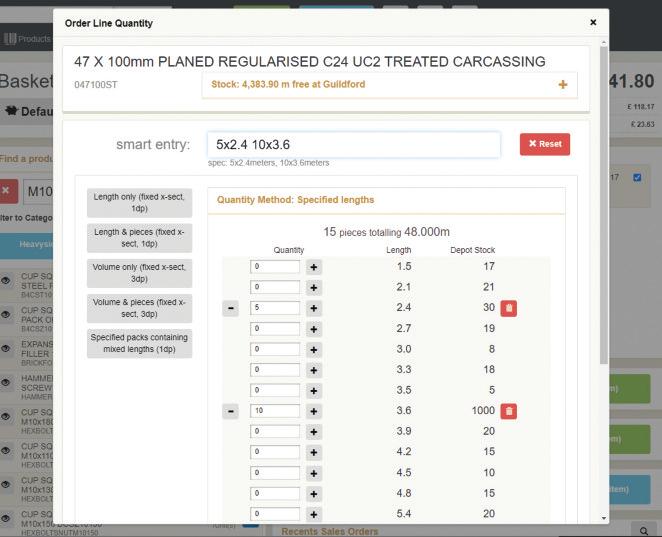Viewport: 662px width, 537px height.
Task: Click quantity field showing 5 for 2.4 length
Action: pyautogui.click(x=275, y=308)
